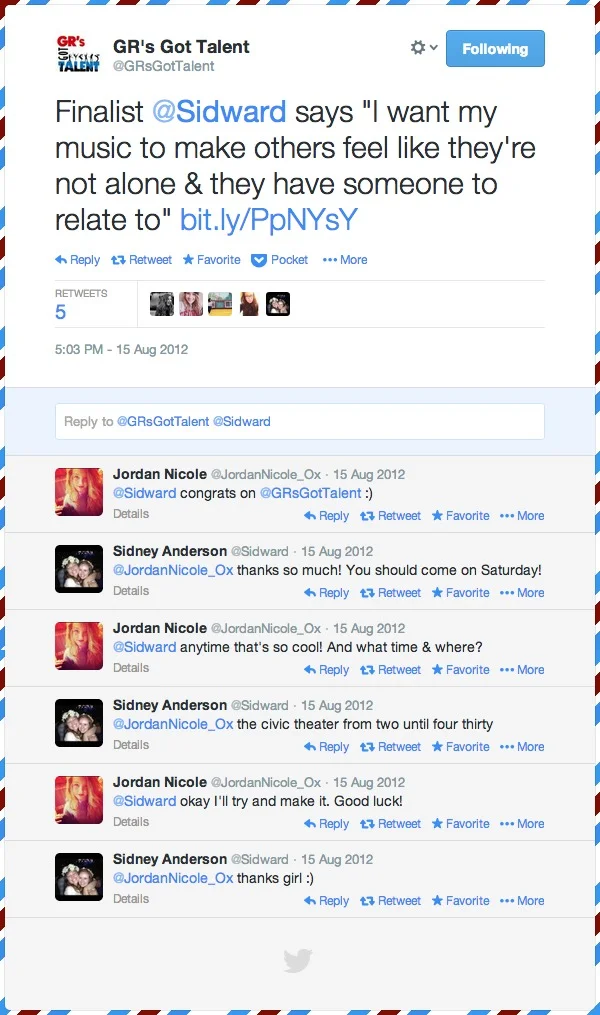Reply to the main GR's Got Talent tweet
Viewport: 600px width, 1015px height.
click(78, 260)
